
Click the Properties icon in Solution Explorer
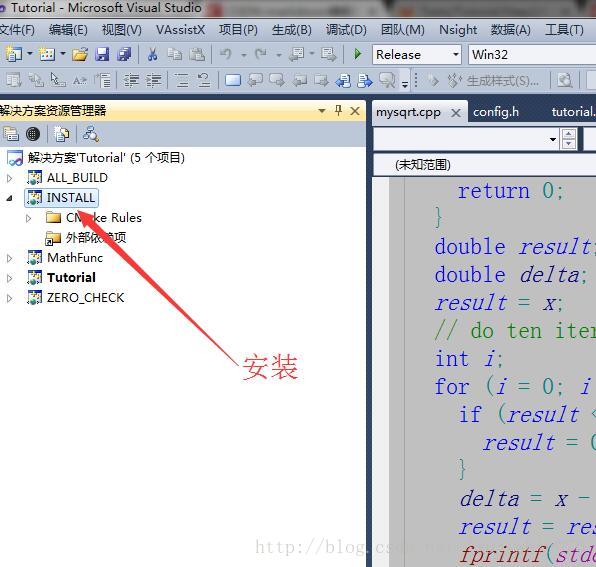click(x=11, y=134)
